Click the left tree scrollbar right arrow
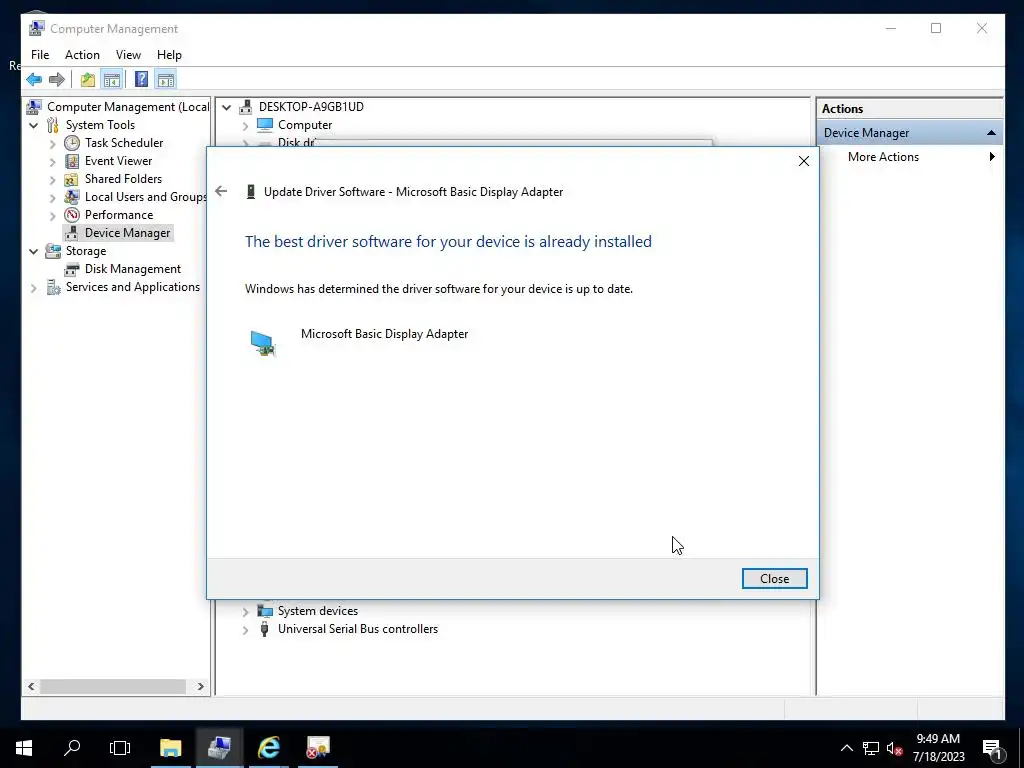Screen dimensions: 1024x768 point(200,686)
